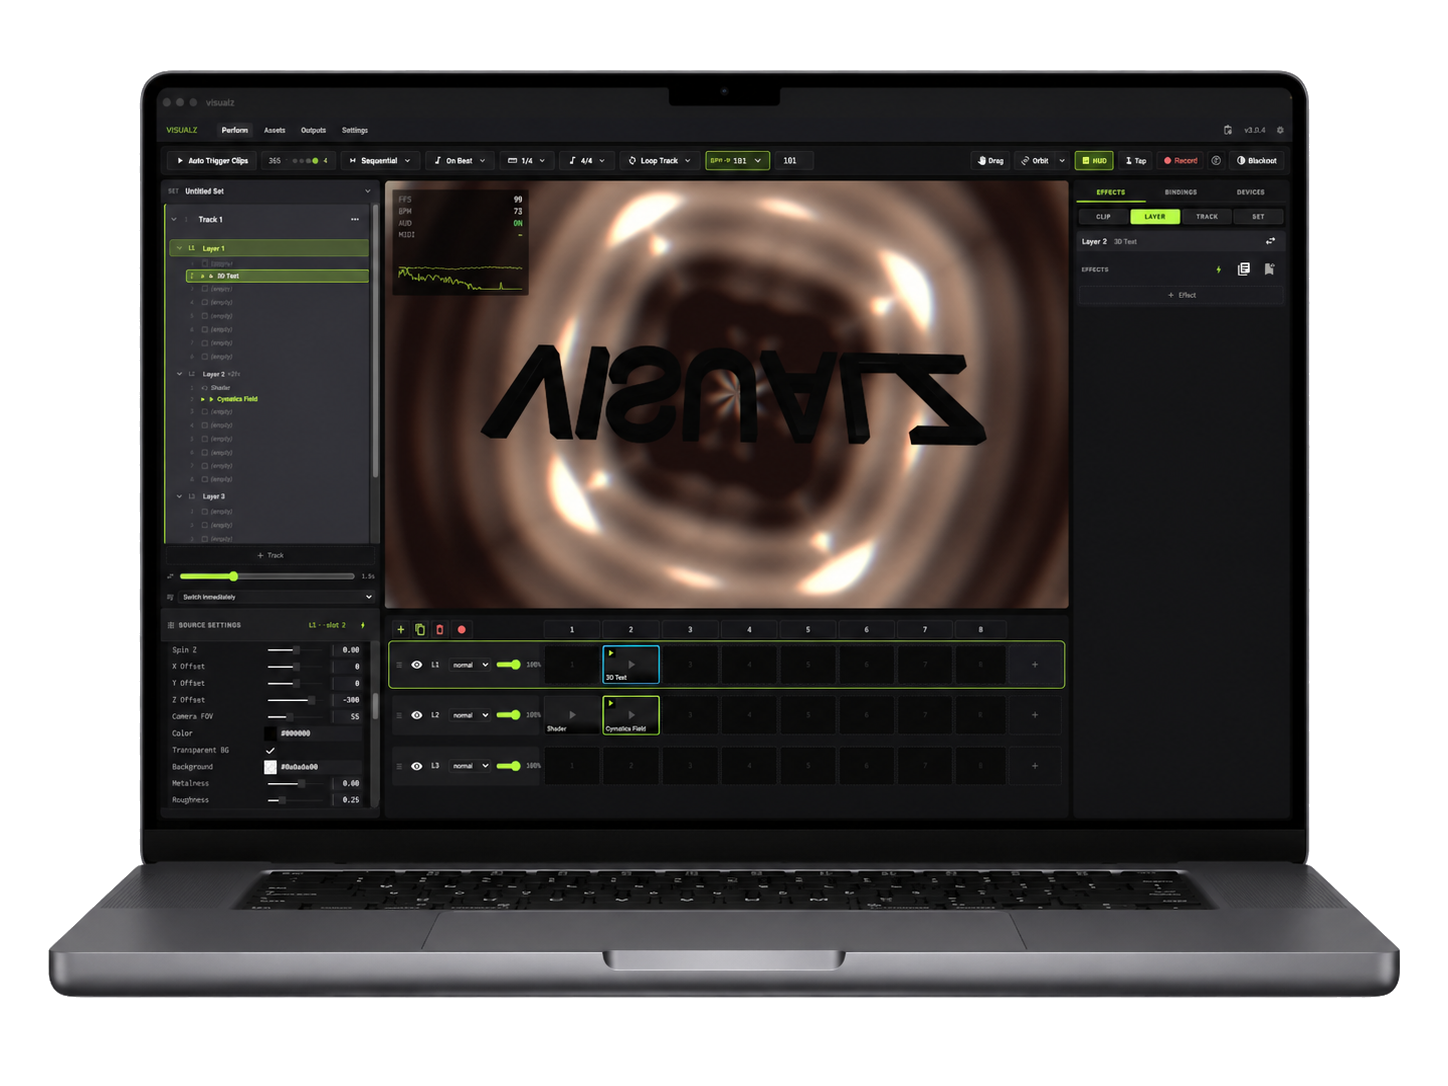Start recording with the Record button

pos(1180,160)
